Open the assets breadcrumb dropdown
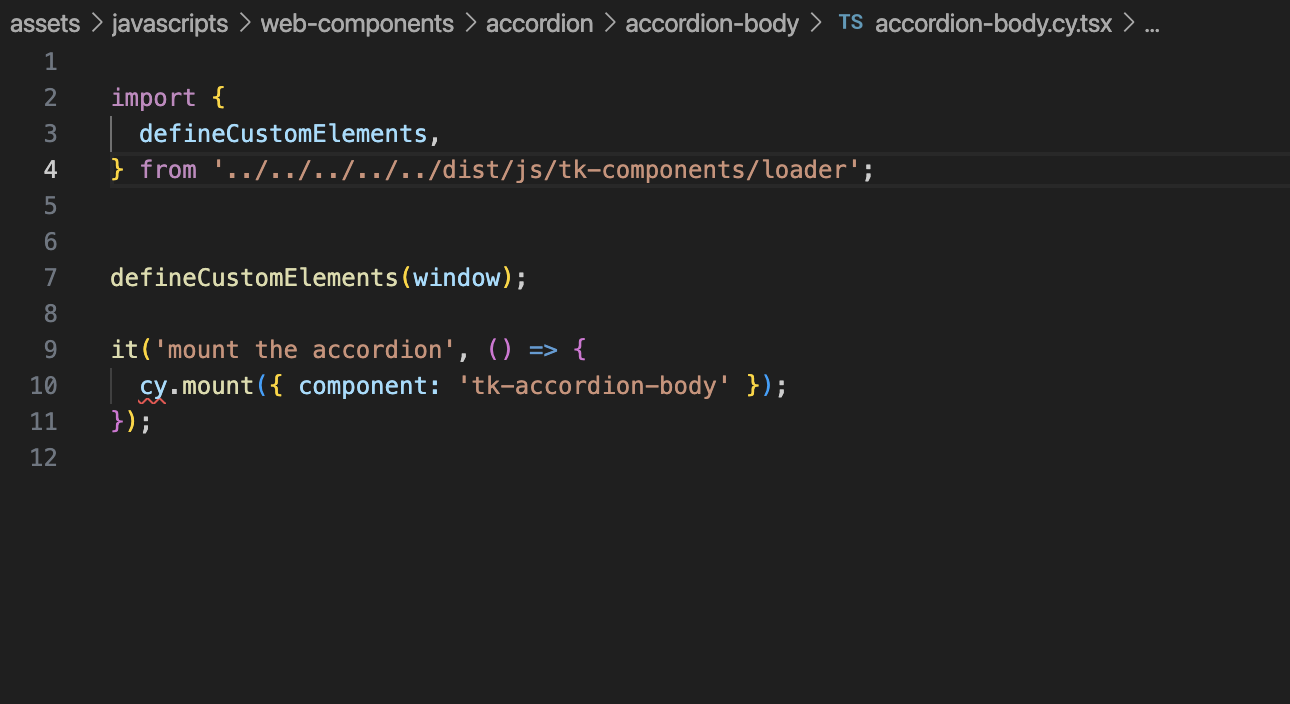 44,23
